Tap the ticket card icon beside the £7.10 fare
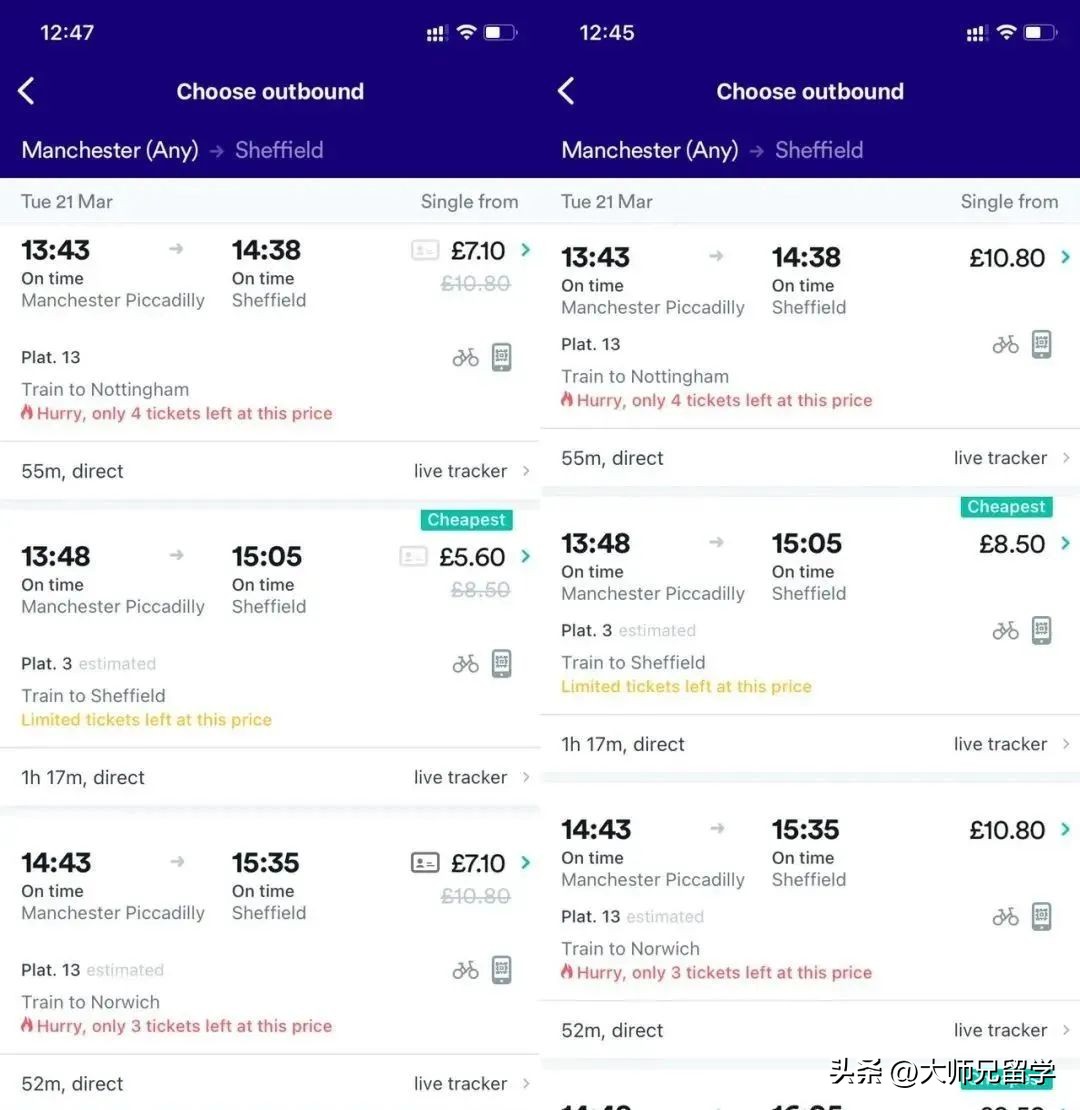1080x1110 pixels. 414,250
